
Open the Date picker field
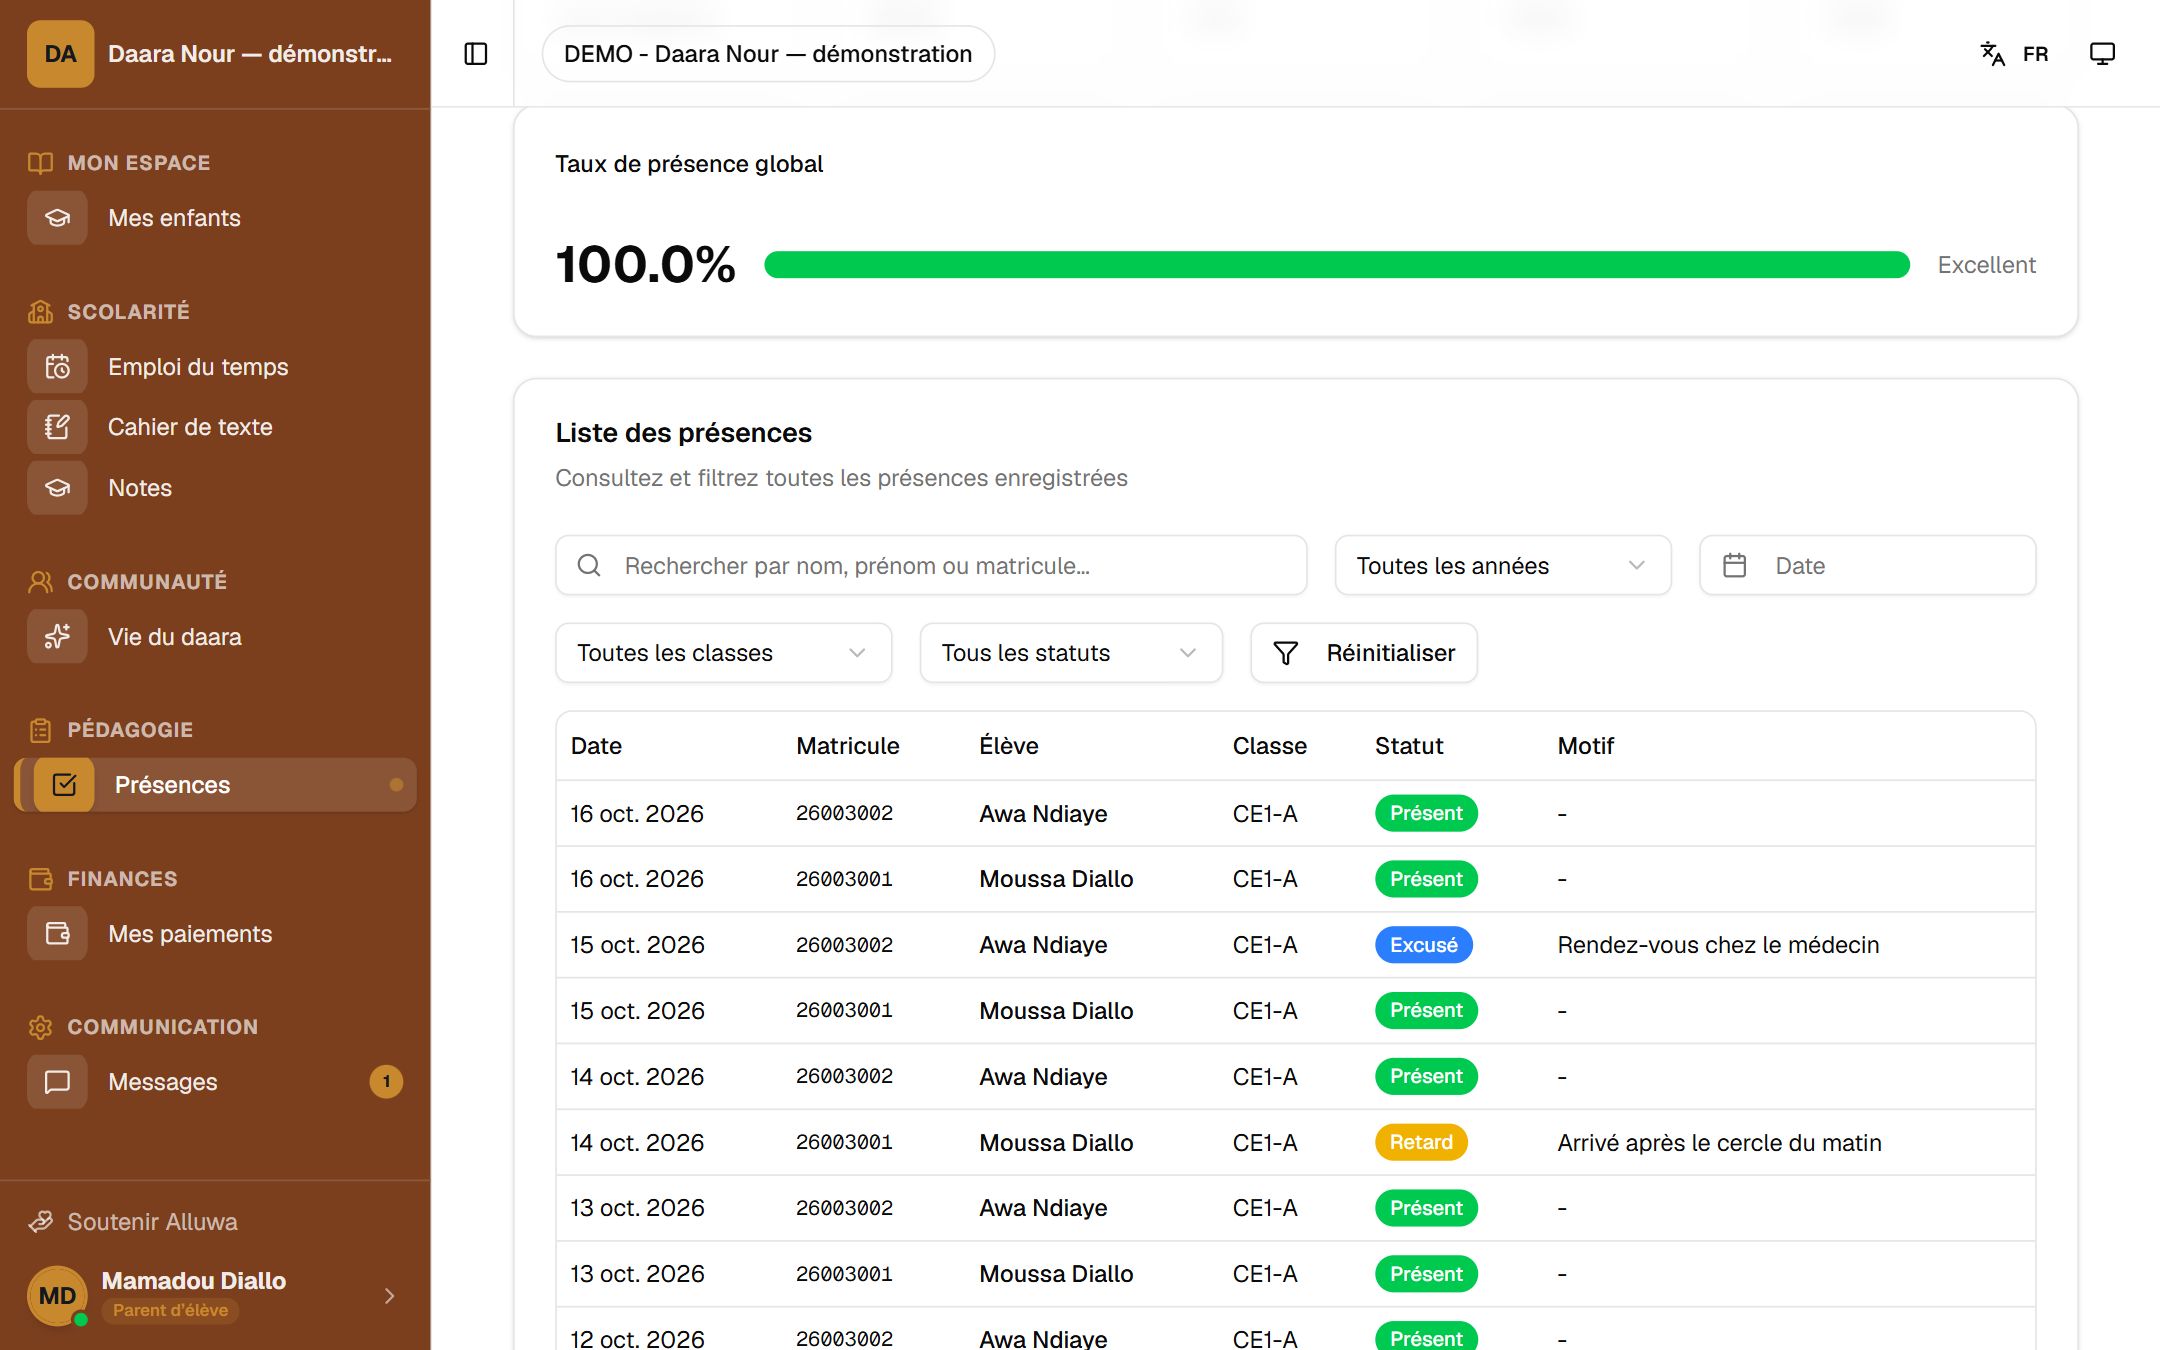point(1867,566)
